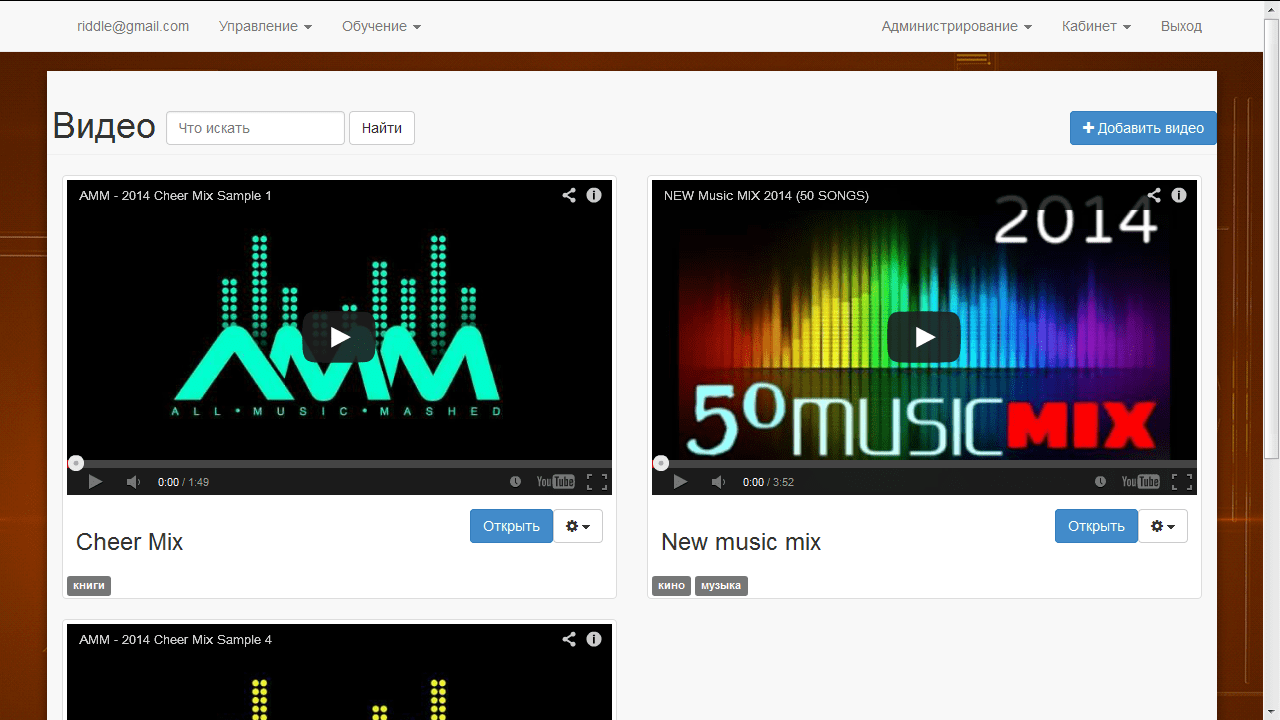Click small play control in Cheer Mix Sample 1 player bar
The width and height of the screenshot is (1280, 720).
(x=95, y=482)
